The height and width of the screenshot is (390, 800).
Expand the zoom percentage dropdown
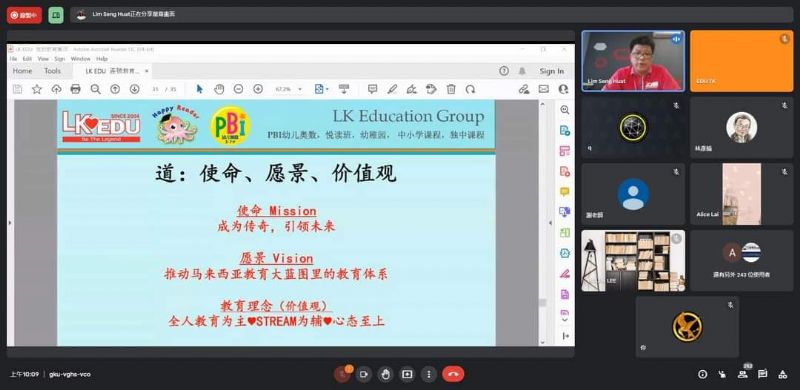click(300, 89)
